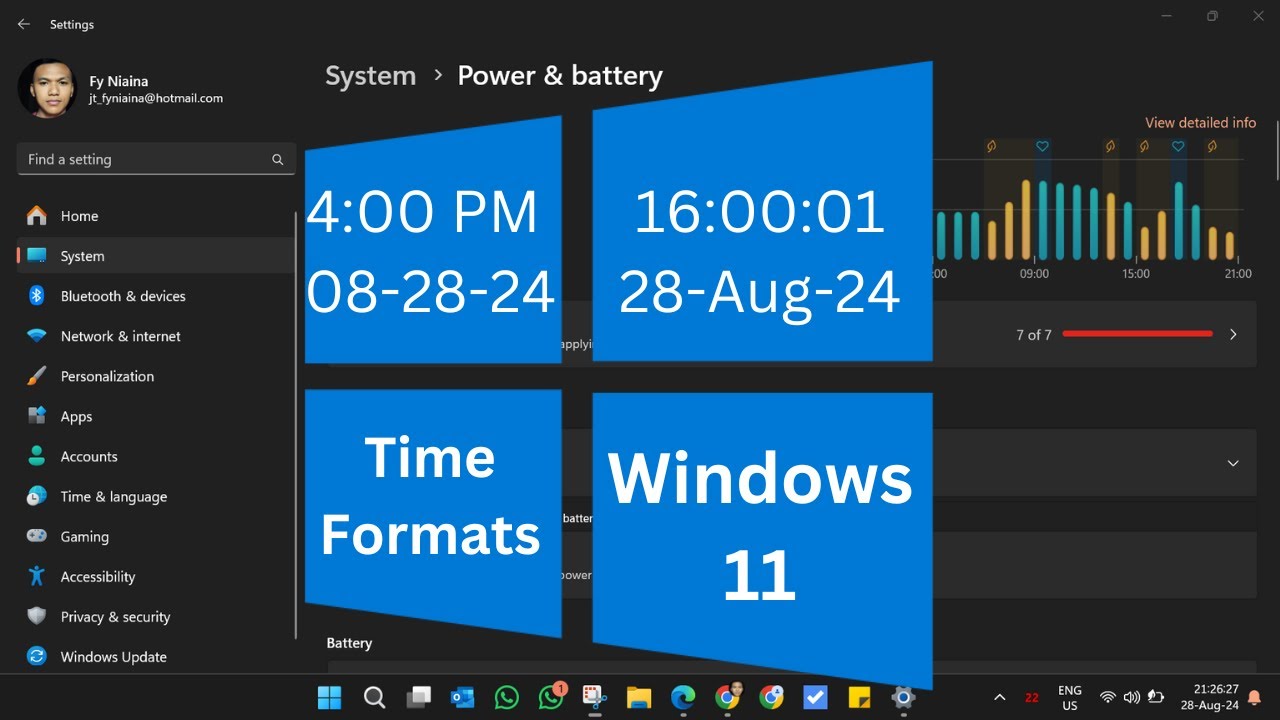1280x720 pixels.
Task: Click the jt_fyniaina@hotmail.com account email
Action: pos(156,98)
